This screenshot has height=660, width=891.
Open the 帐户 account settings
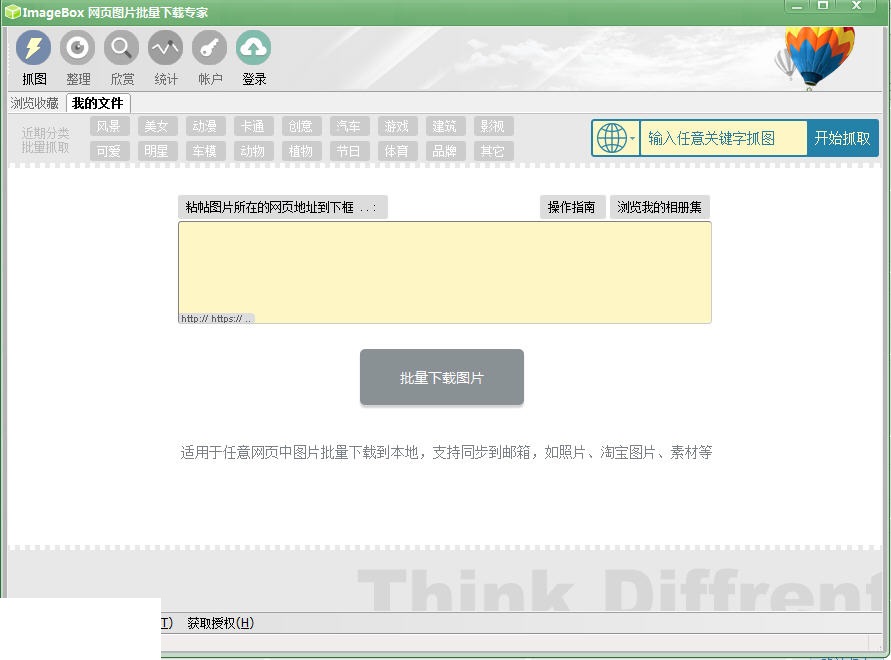(209, 57)
